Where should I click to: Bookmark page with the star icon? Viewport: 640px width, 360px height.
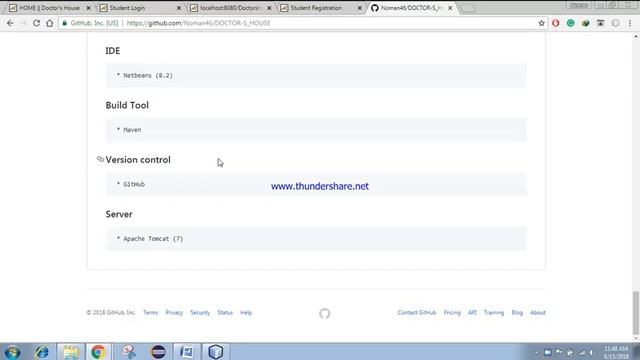tap(541, 23)
